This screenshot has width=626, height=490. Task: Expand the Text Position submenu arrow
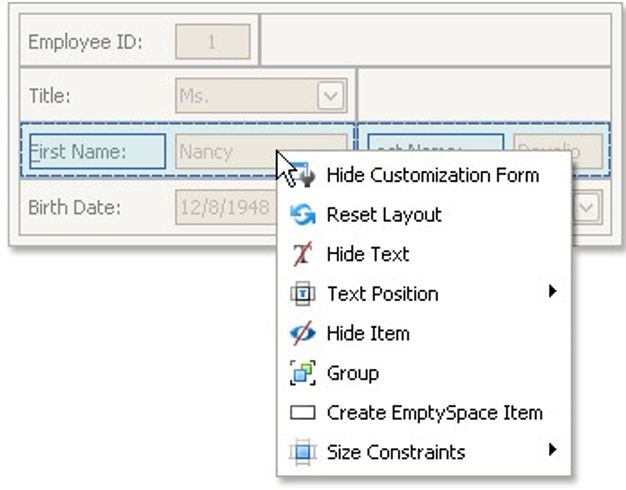552,293
